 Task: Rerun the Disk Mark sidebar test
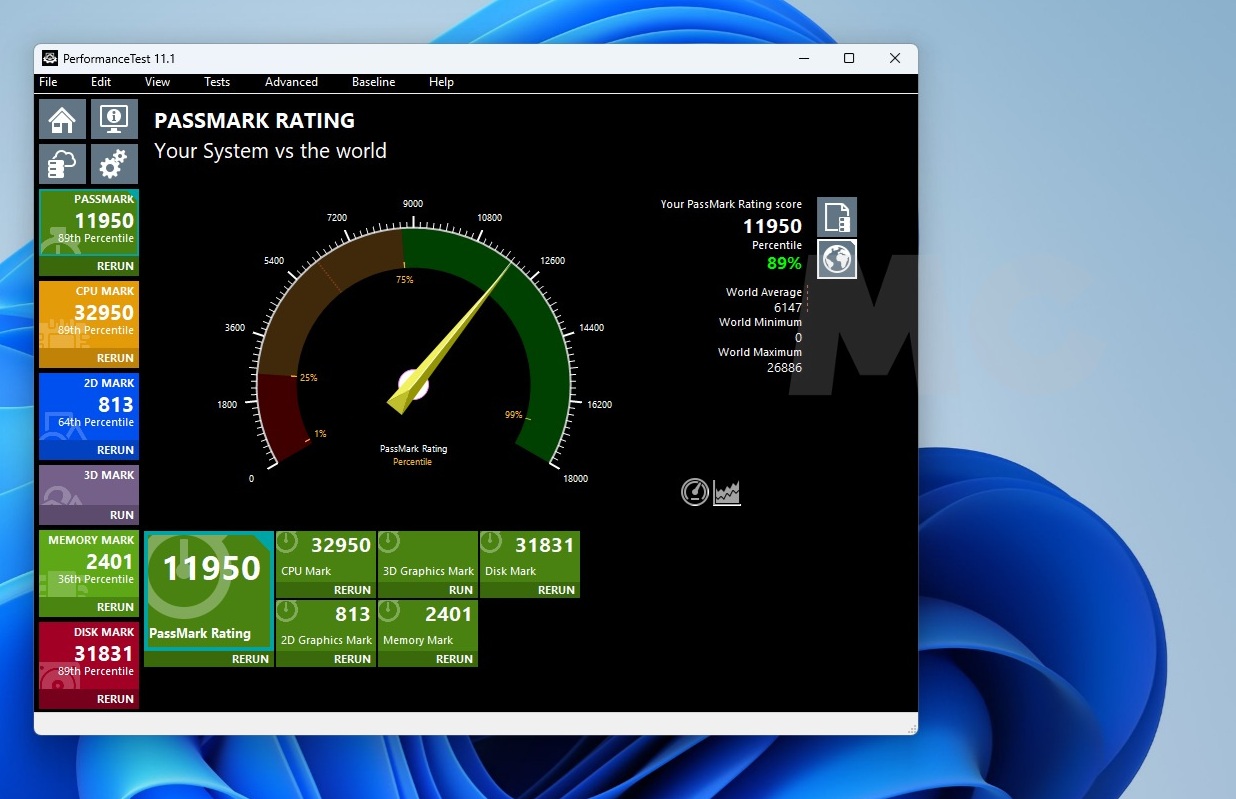[x=115, y=699]
